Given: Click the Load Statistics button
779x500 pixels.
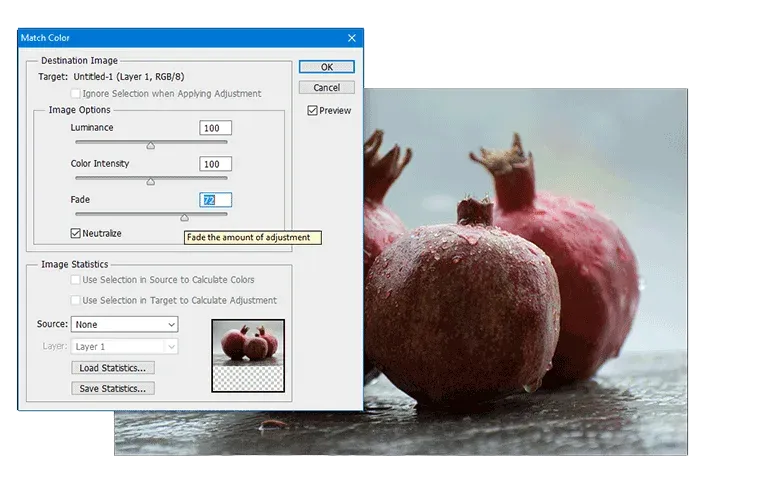Looking at the screenshot, I should [x=113, y=368].
